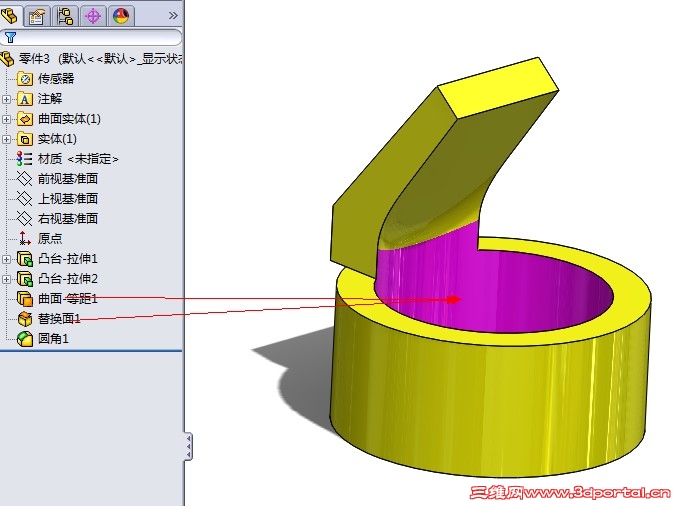
Task: Expand the 注解 annotations node
Action: tap(6, 99)
